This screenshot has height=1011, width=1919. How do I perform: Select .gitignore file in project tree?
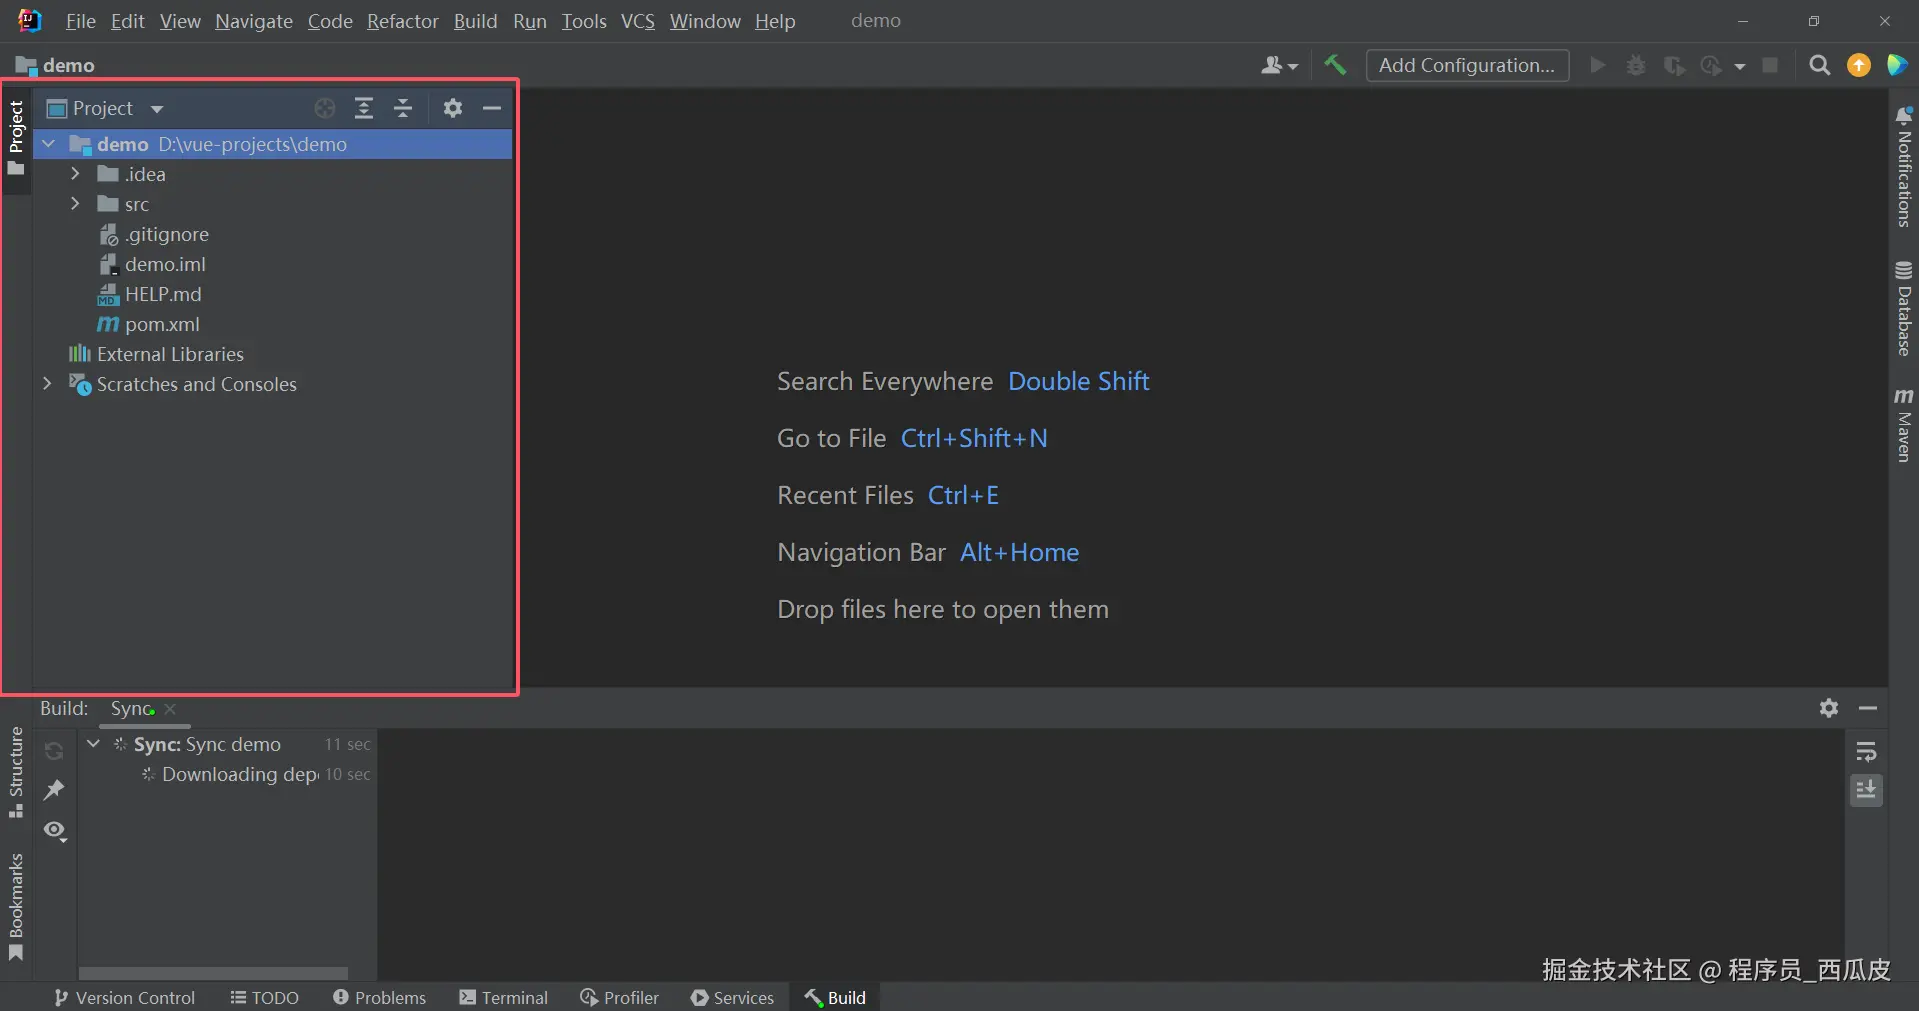click(x=272, y=234)
